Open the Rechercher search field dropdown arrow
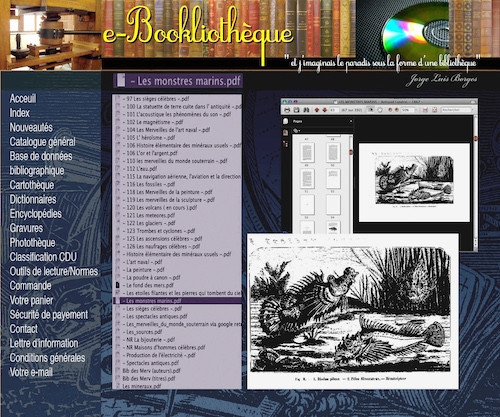Image resolution: width=500 pixels, height=417 pixels. coord(472,110)
